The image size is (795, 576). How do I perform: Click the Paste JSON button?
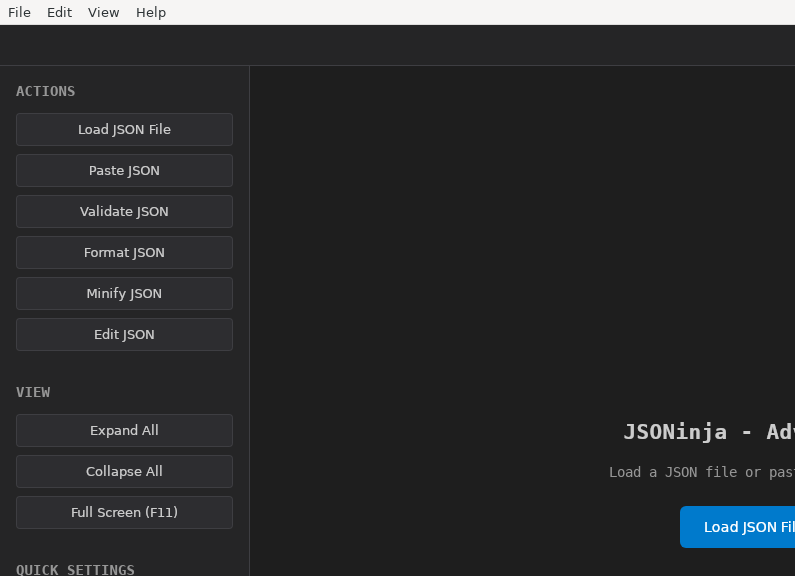coord(124,170)
